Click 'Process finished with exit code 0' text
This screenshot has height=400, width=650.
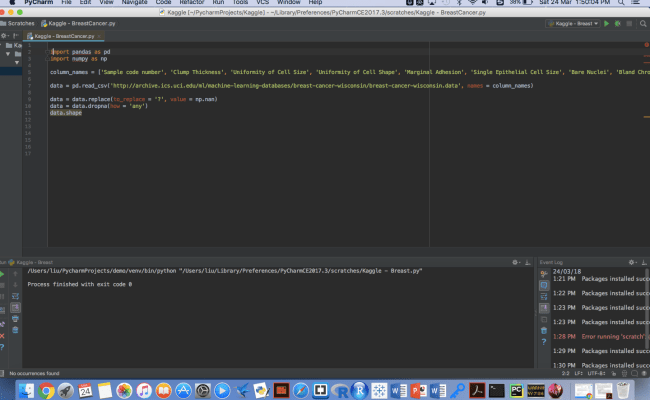(x=80, y=284)
